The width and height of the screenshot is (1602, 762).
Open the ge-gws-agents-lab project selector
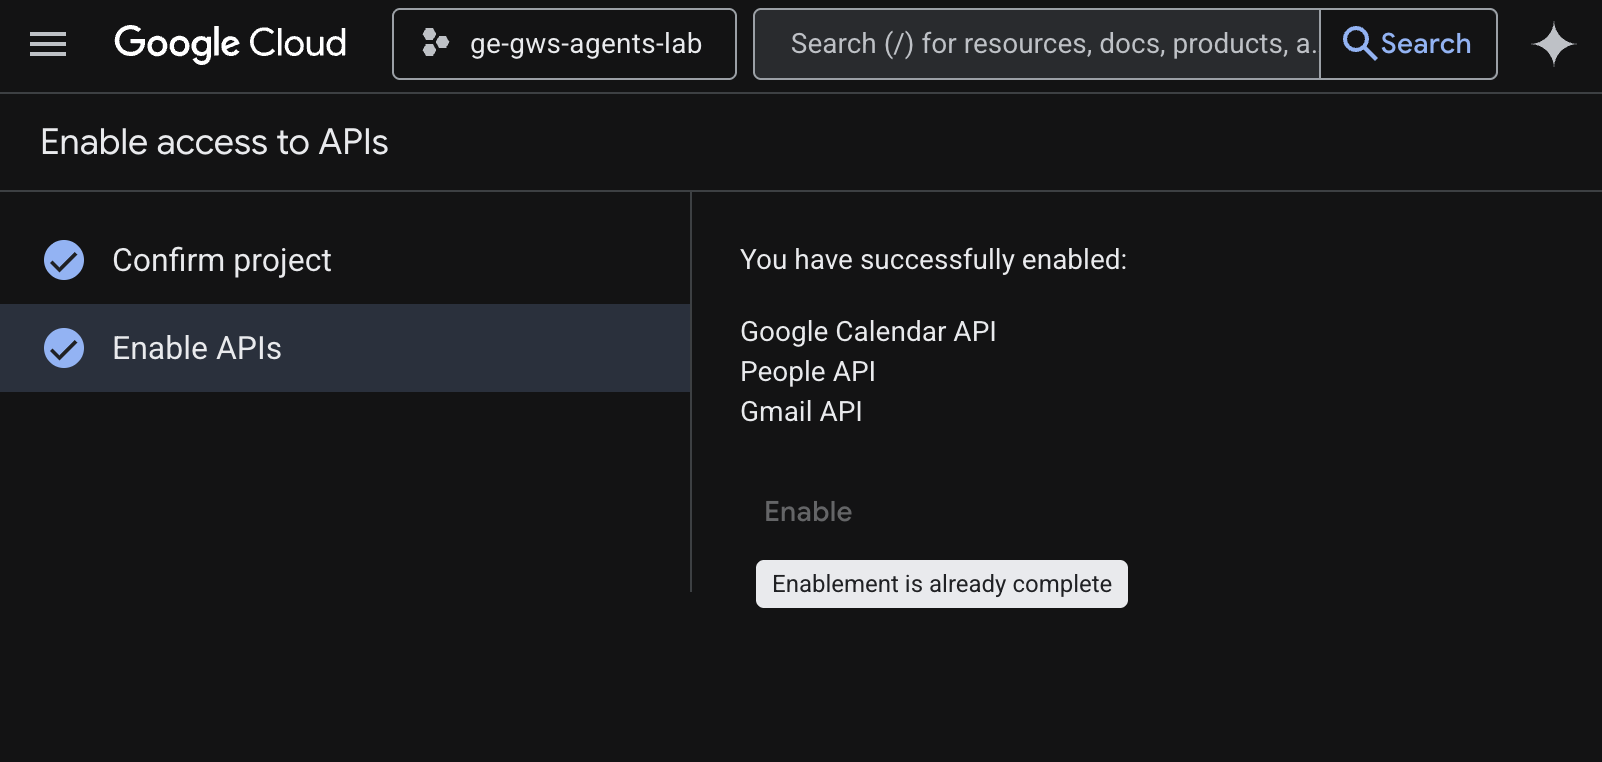click(x=564, y=44)
